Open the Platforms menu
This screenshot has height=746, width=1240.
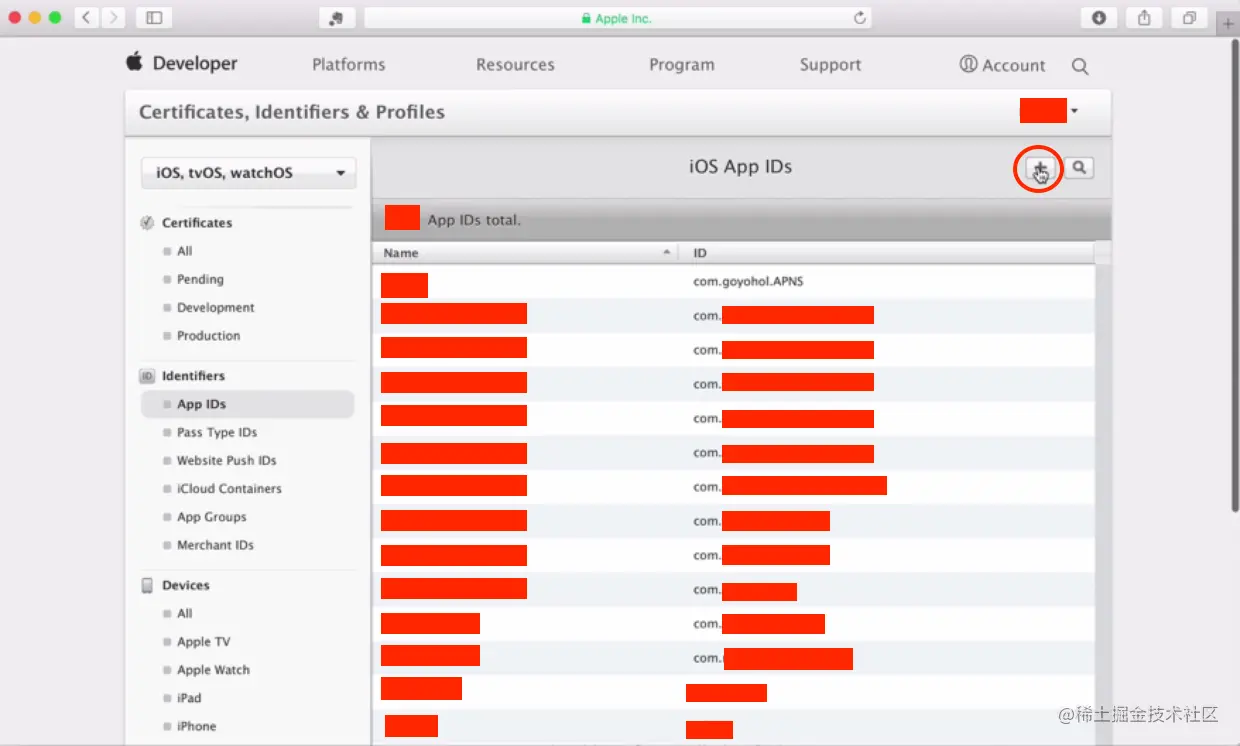point(348,65)
